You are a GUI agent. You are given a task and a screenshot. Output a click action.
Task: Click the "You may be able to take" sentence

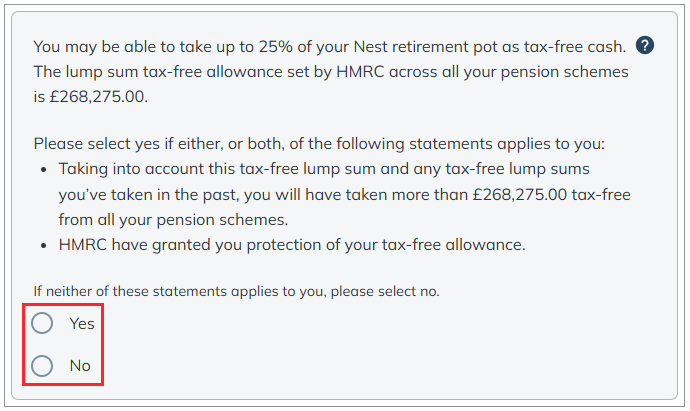(330, 47)
